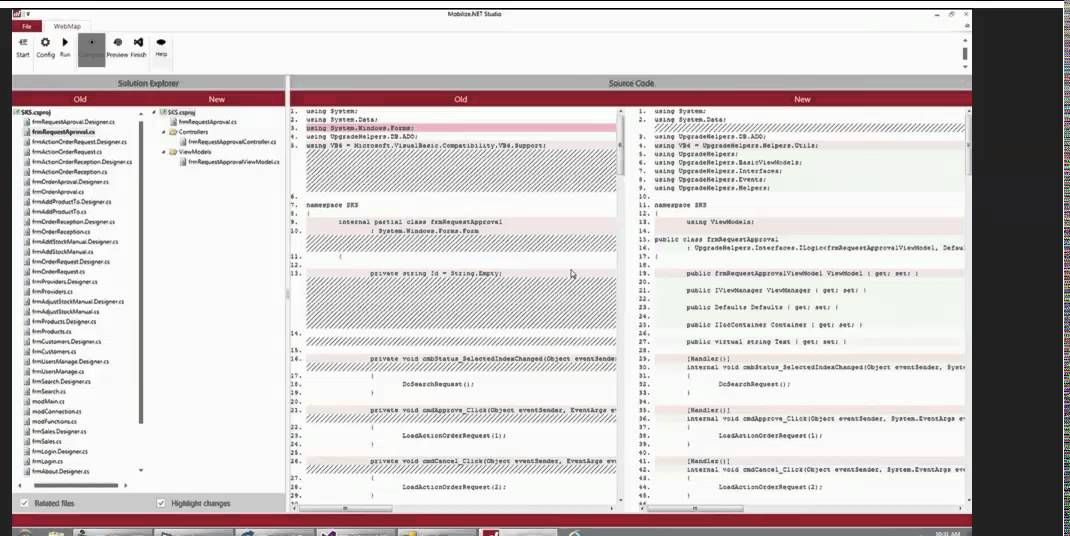Click the New header of Source Code

click(x=802, y=99)
